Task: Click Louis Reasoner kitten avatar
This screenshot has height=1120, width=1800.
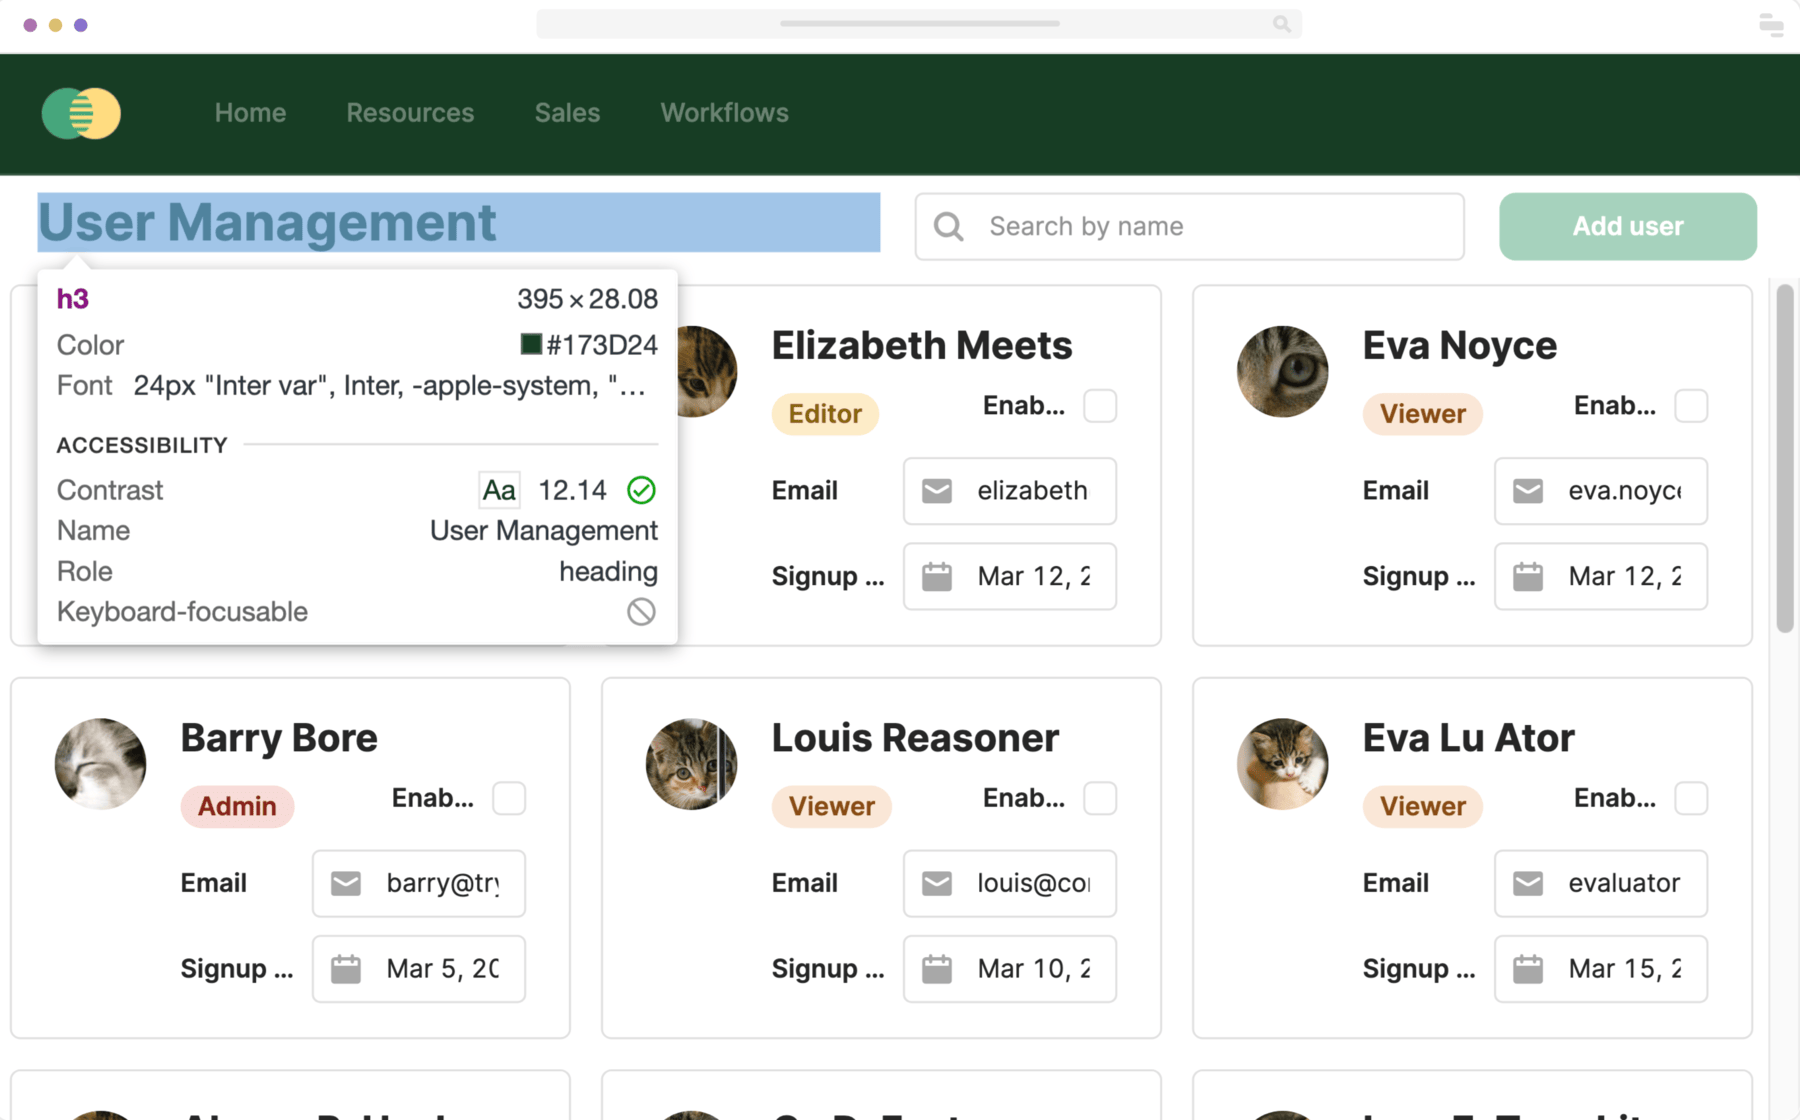Action: 691,763
